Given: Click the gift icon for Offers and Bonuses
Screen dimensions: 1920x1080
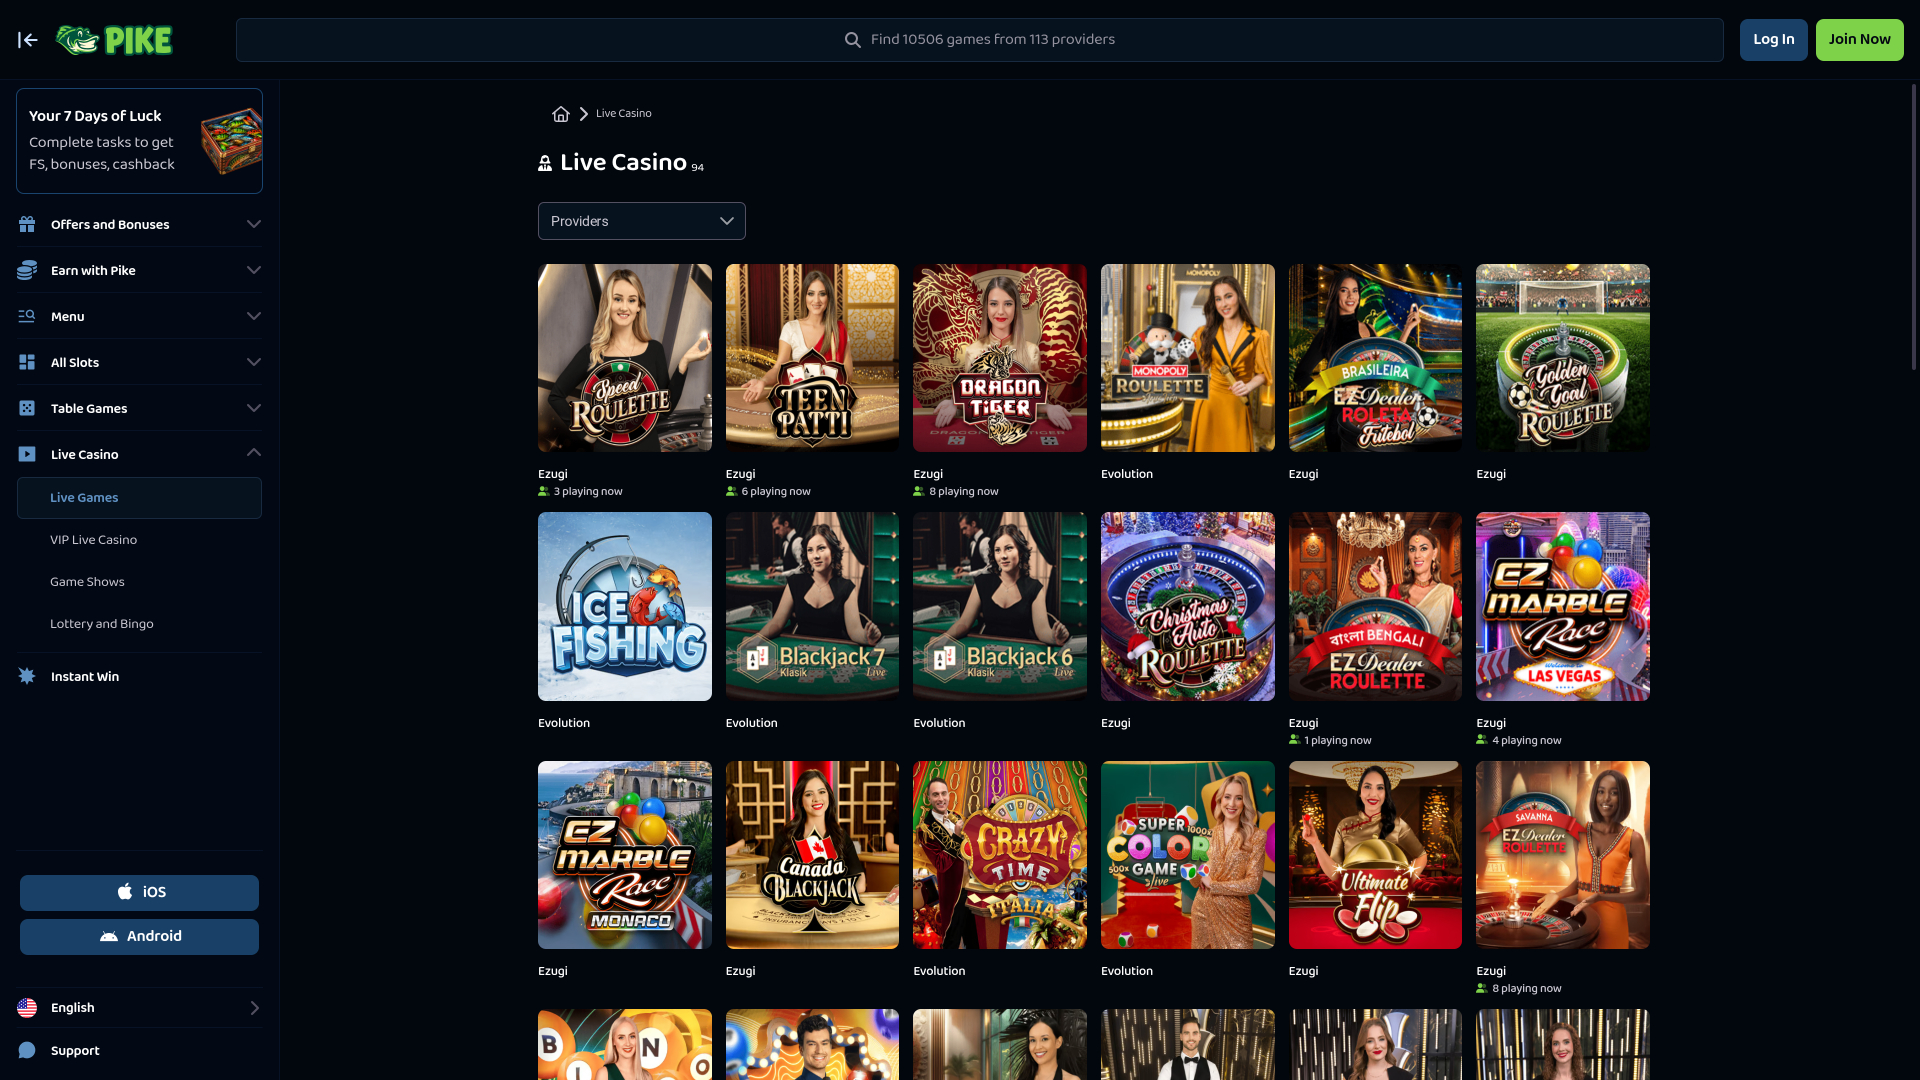Looking at the screenshot, I should click(27, 225).
